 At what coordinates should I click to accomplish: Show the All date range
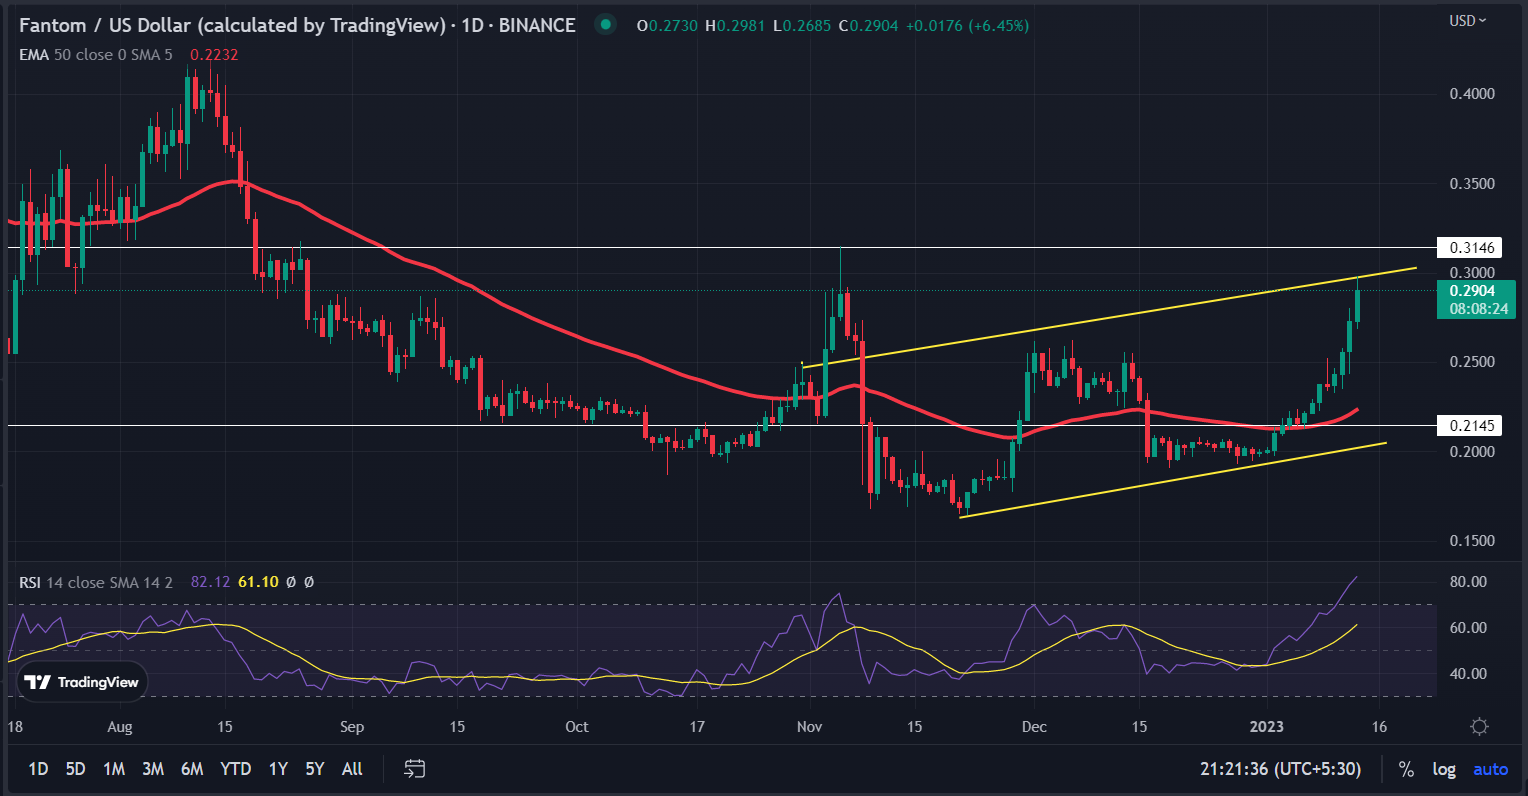pyautogui.click(x=352, y=769)
